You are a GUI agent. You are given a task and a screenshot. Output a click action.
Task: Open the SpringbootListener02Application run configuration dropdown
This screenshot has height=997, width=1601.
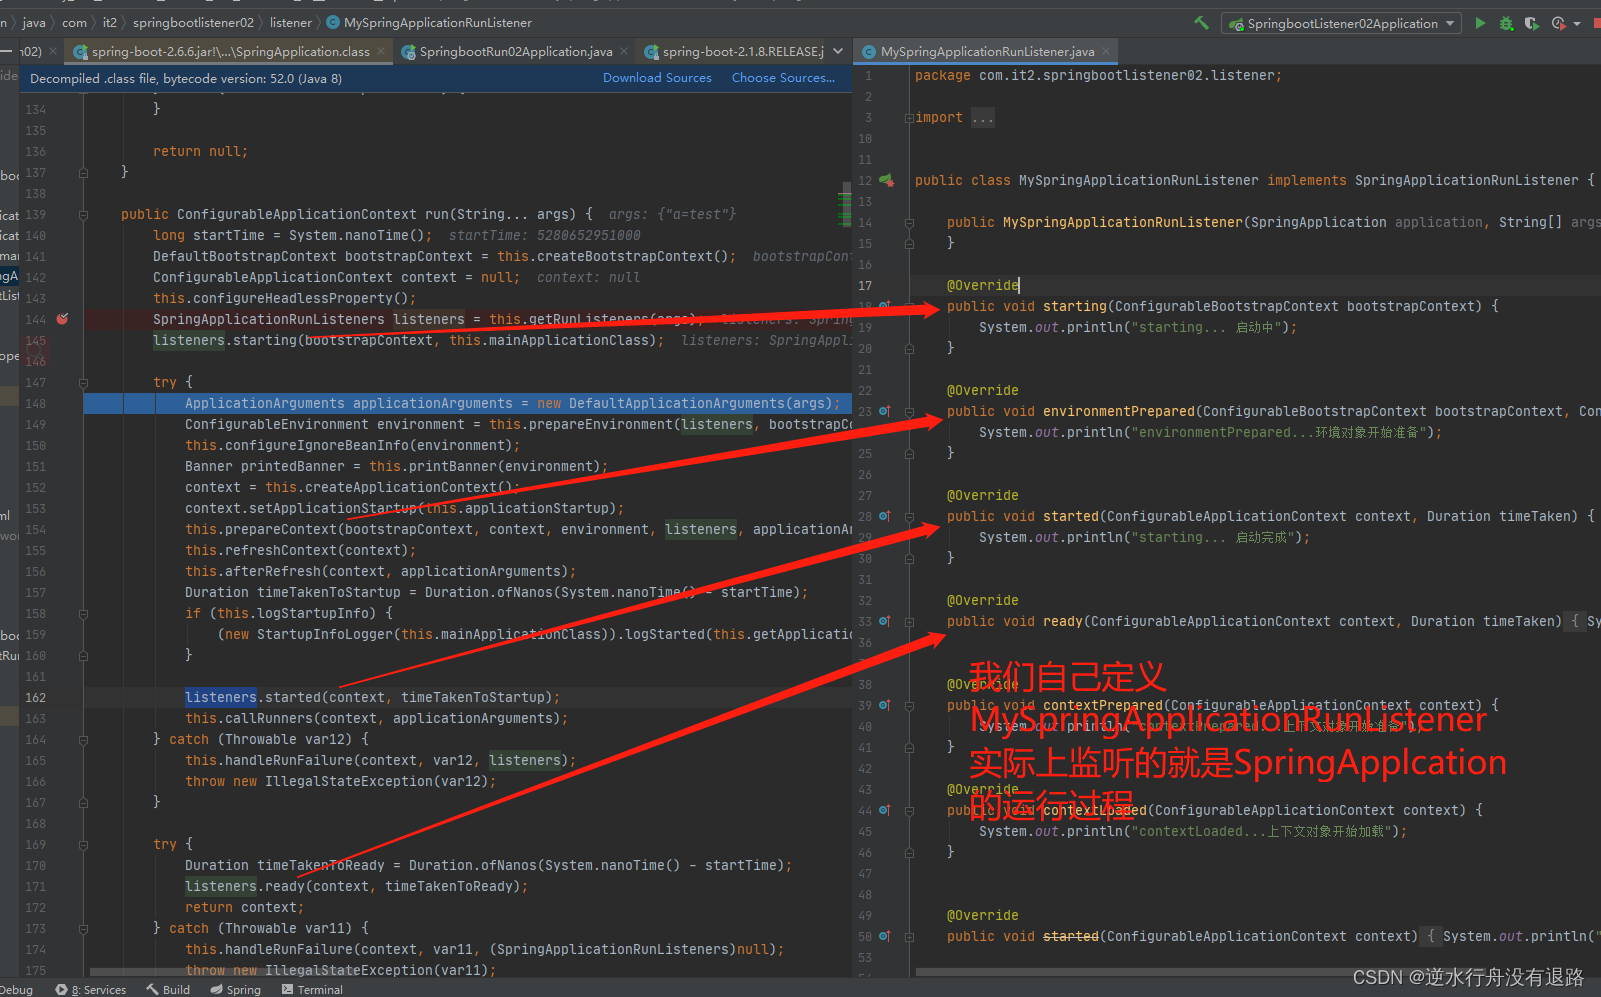tap(1341, 23)
